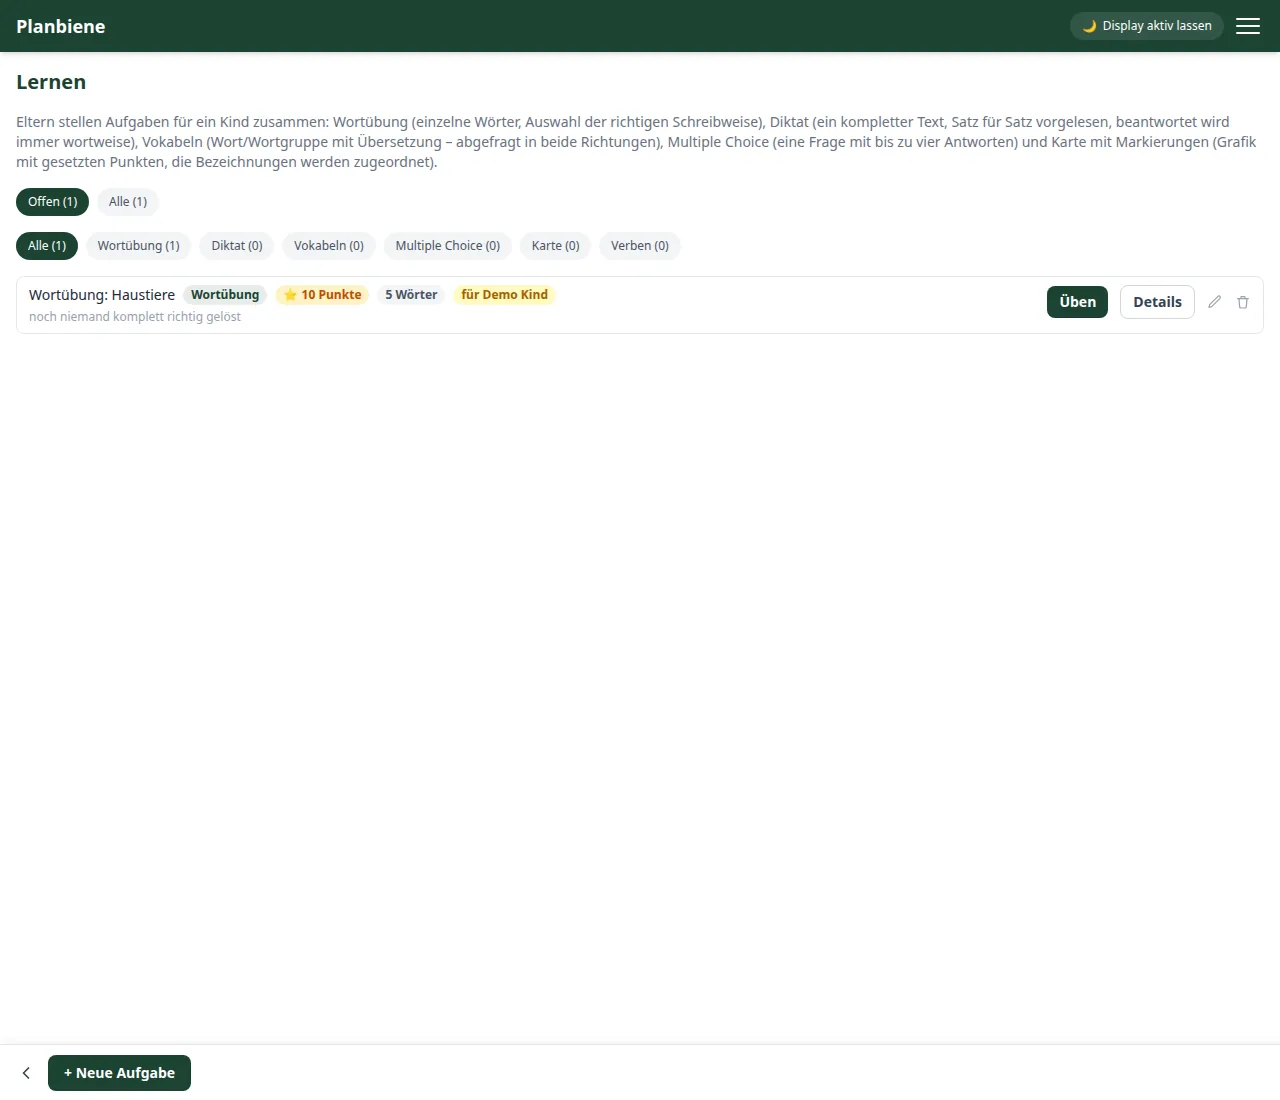The image size is (1280, 1100).
Task: Open Details for Haustiere task
Action: click(1157, 302)
